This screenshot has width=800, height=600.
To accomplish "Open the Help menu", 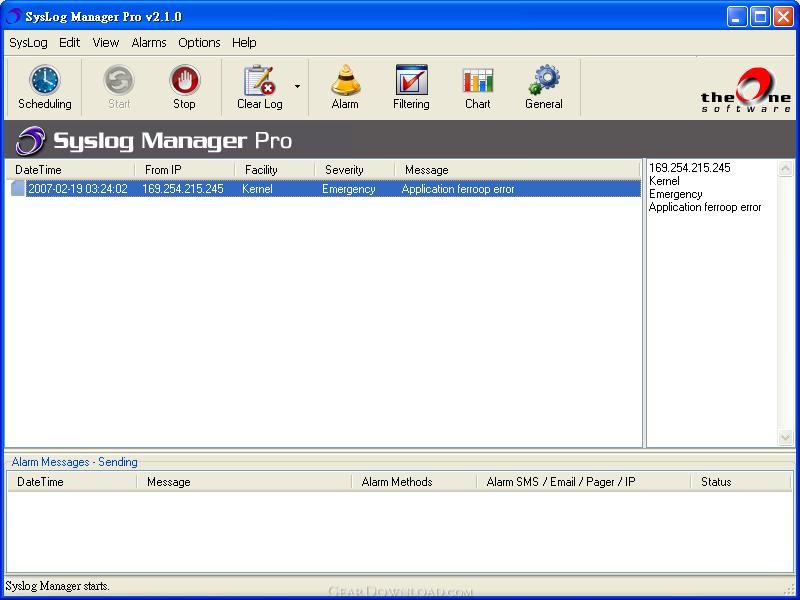I will click(x=244, y=42).
